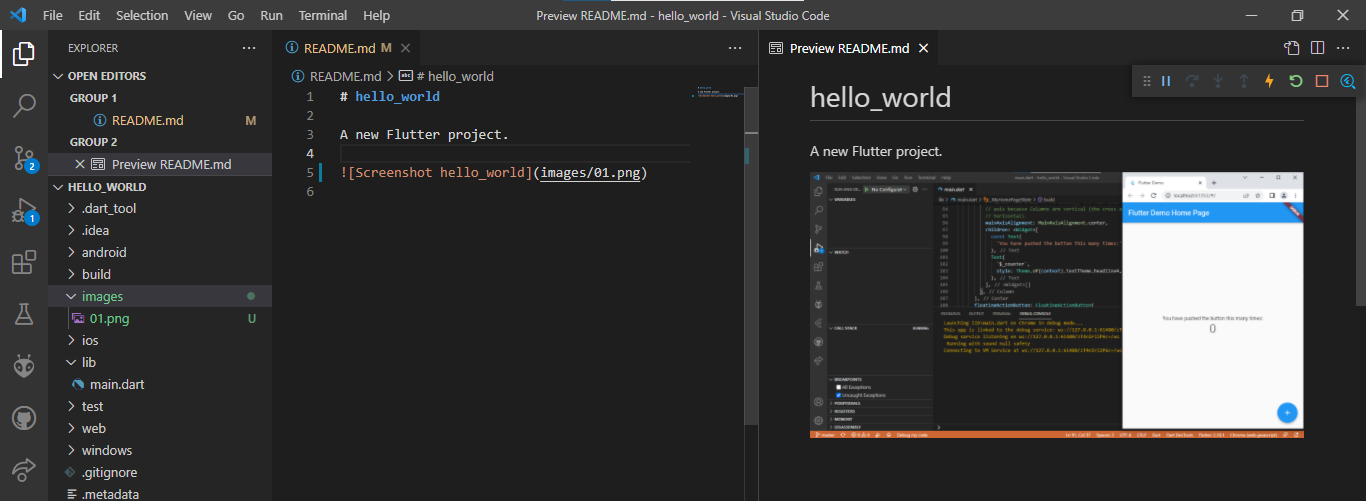Open the GitHub icon in activity bar
The image size is (1366, 501).
tap(24, 418)
